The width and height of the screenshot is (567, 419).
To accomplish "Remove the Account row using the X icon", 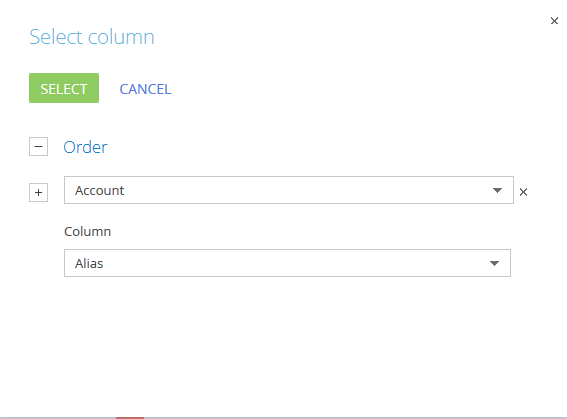I will click(x=523, y=192).
